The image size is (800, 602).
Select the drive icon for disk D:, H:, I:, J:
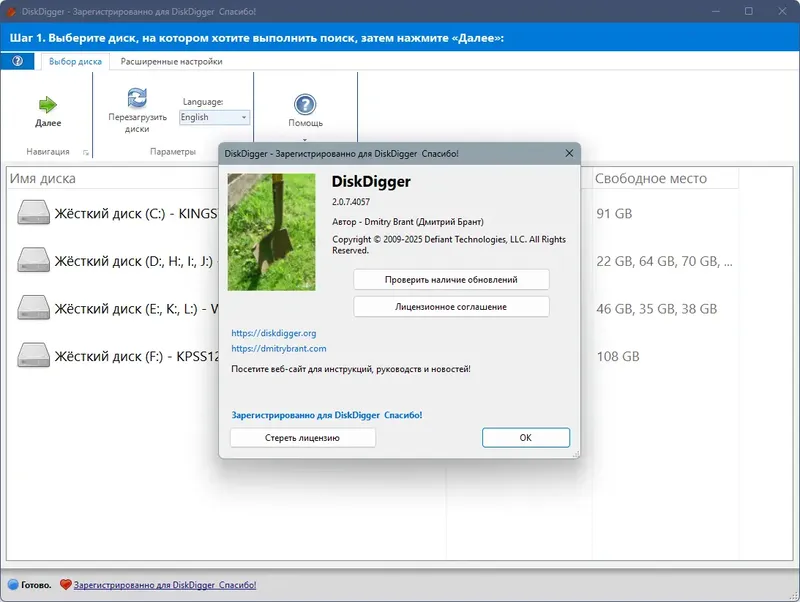click(34, 260)
